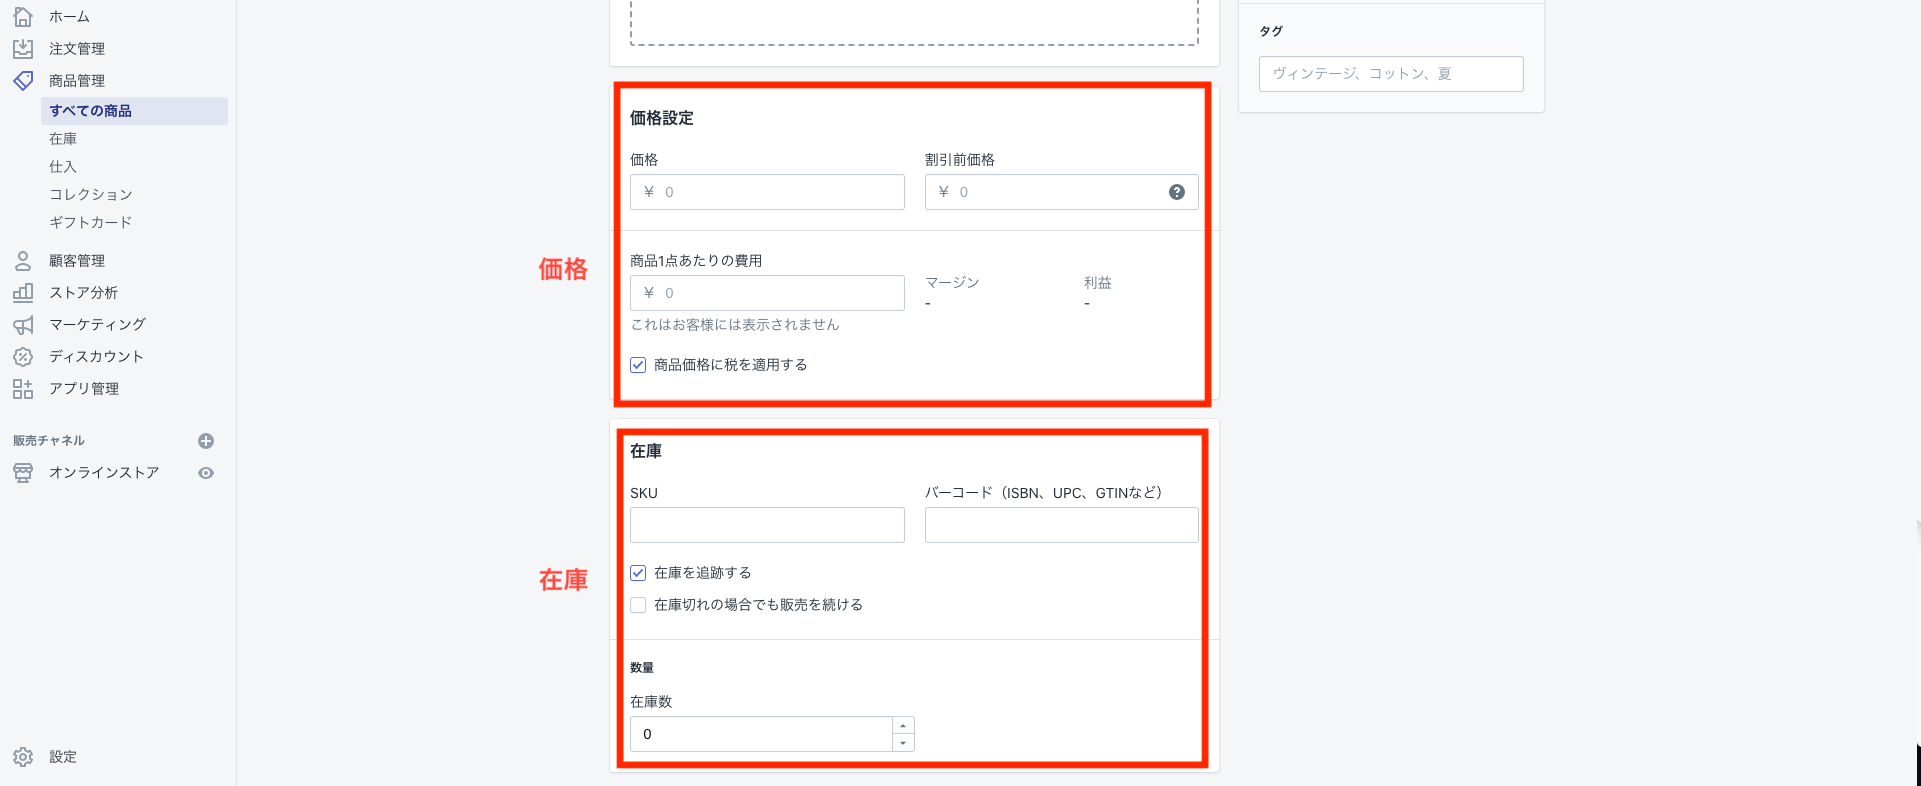The width and height of the screenshot is (1921, 786).
Task: Click the ストア分析 bar chart icon
Action: 23,293
